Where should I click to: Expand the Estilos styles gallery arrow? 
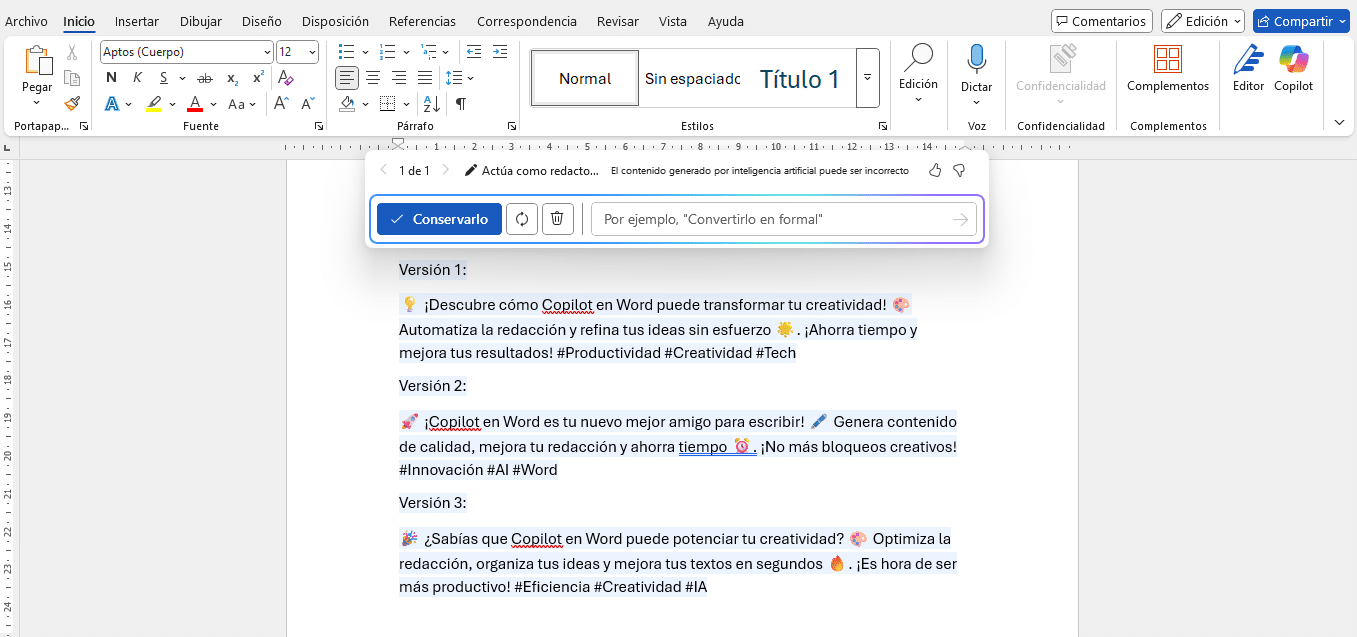click(x=868, y=78)
